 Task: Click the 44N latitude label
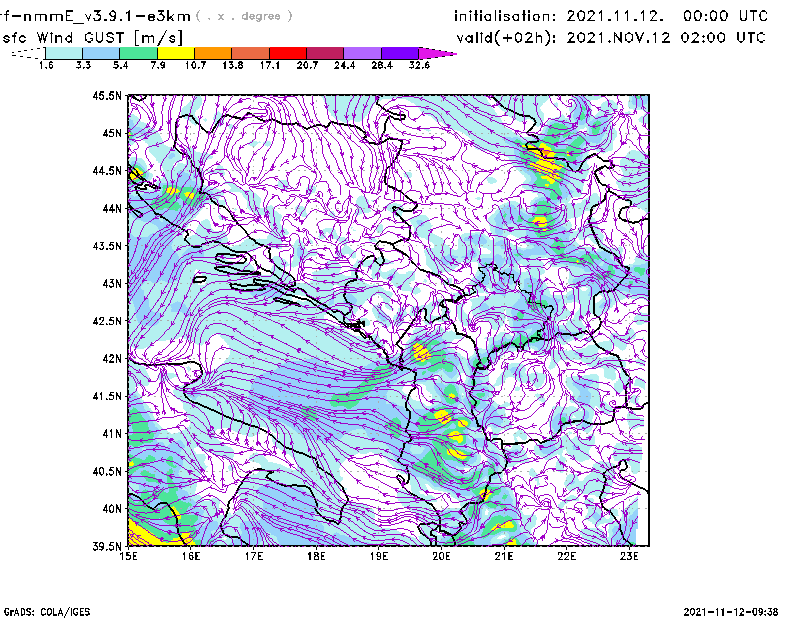point(112,208)
